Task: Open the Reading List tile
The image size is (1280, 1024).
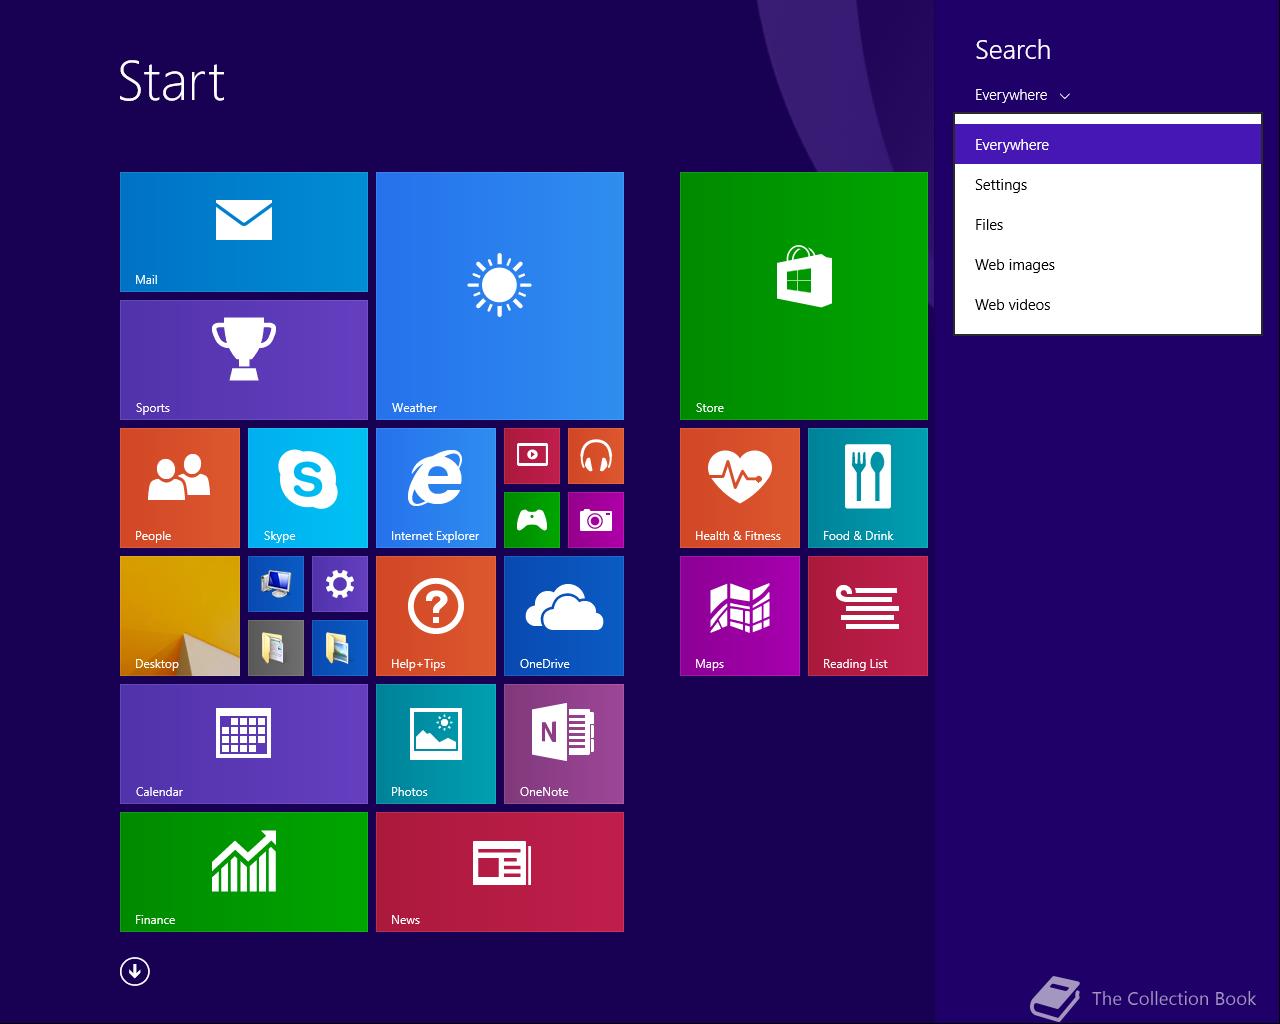Action: tap(868, 616)
